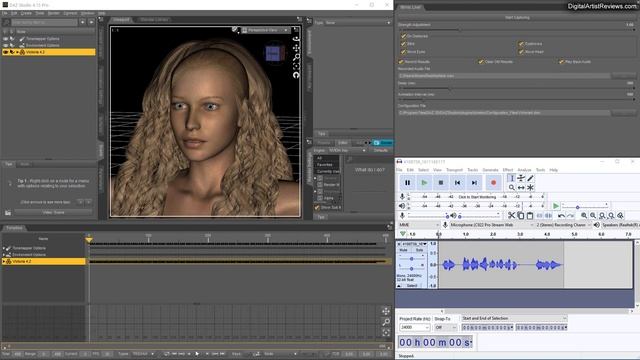640x360 pixels.
Task: Click Audacity Skip to Start button
Action: [x=458, y=183]
